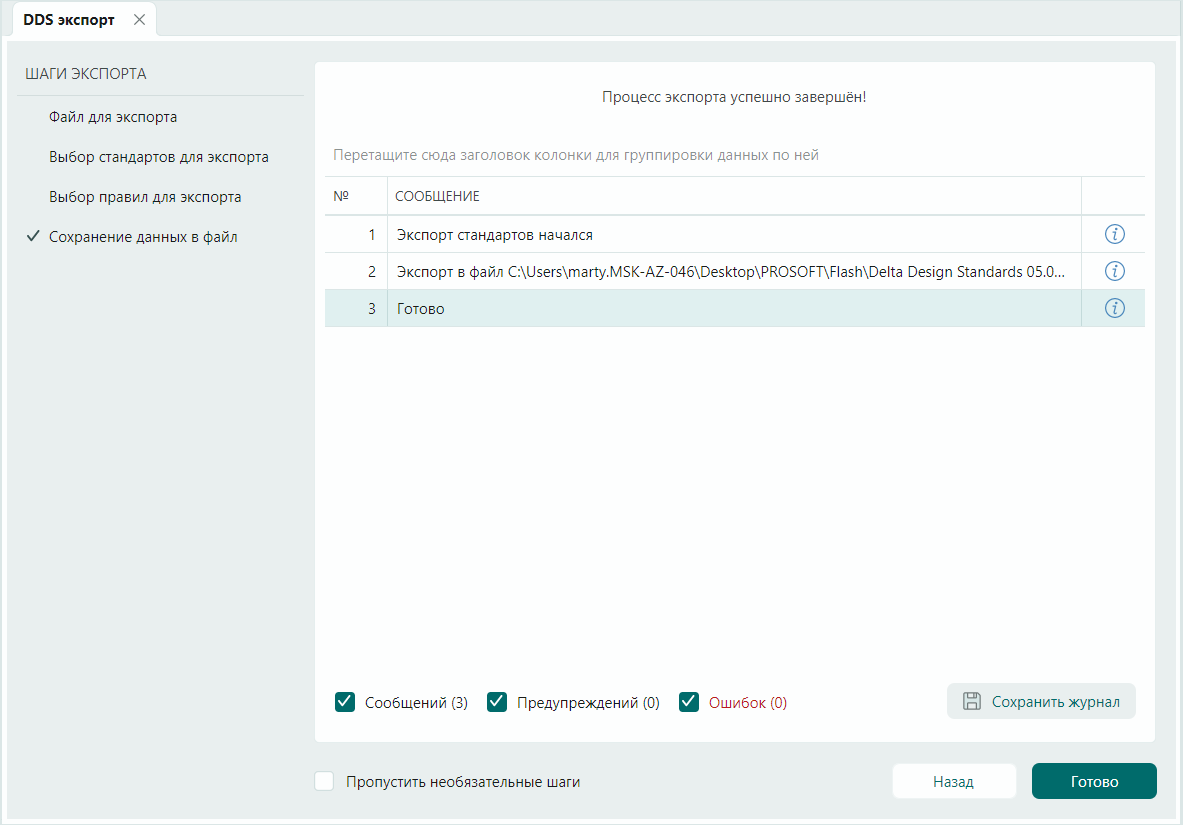This screenshot has width=1183, height=825.
Task: Open info icon on the export file path row
Action: (x=1114, y=271)
